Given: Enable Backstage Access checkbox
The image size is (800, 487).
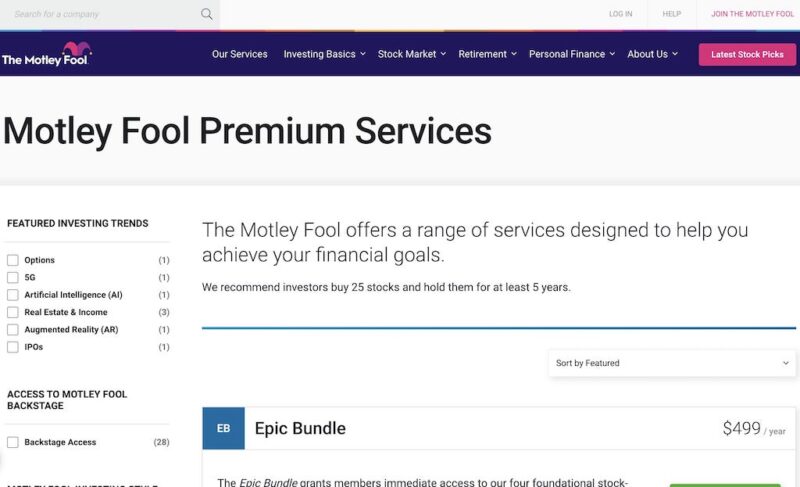Looking at the screenshot, I should point(13,442).
